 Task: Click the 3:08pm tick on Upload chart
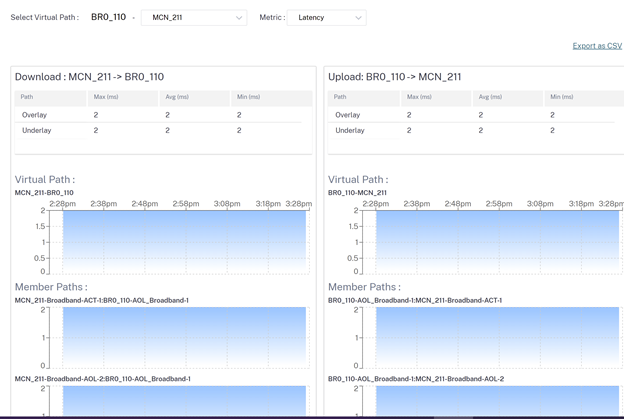pos(540,204)
